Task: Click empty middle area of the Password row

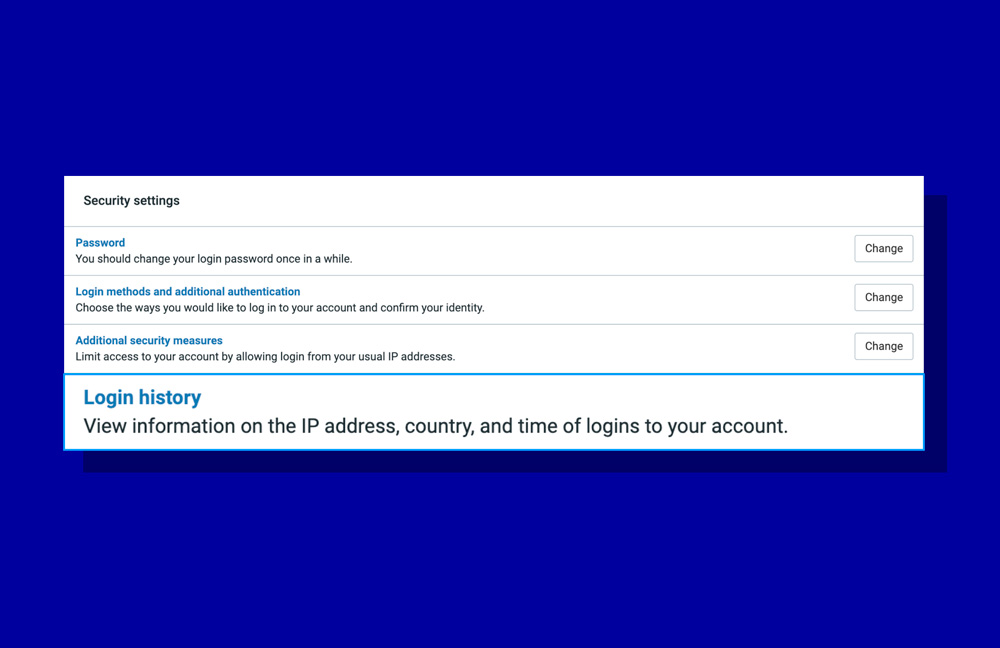Action: coord(600,250)
